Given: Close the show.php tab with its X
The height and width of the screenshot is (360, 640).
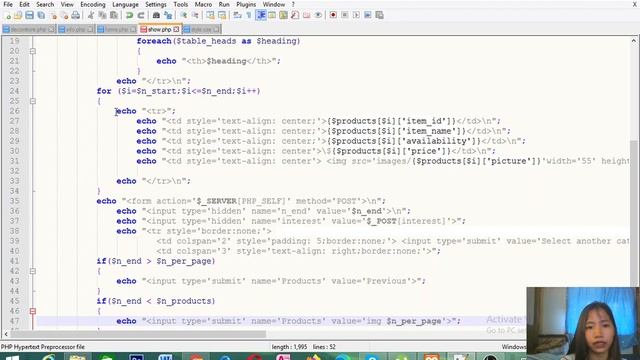Looking at the screenshot, I should [176, 29].
